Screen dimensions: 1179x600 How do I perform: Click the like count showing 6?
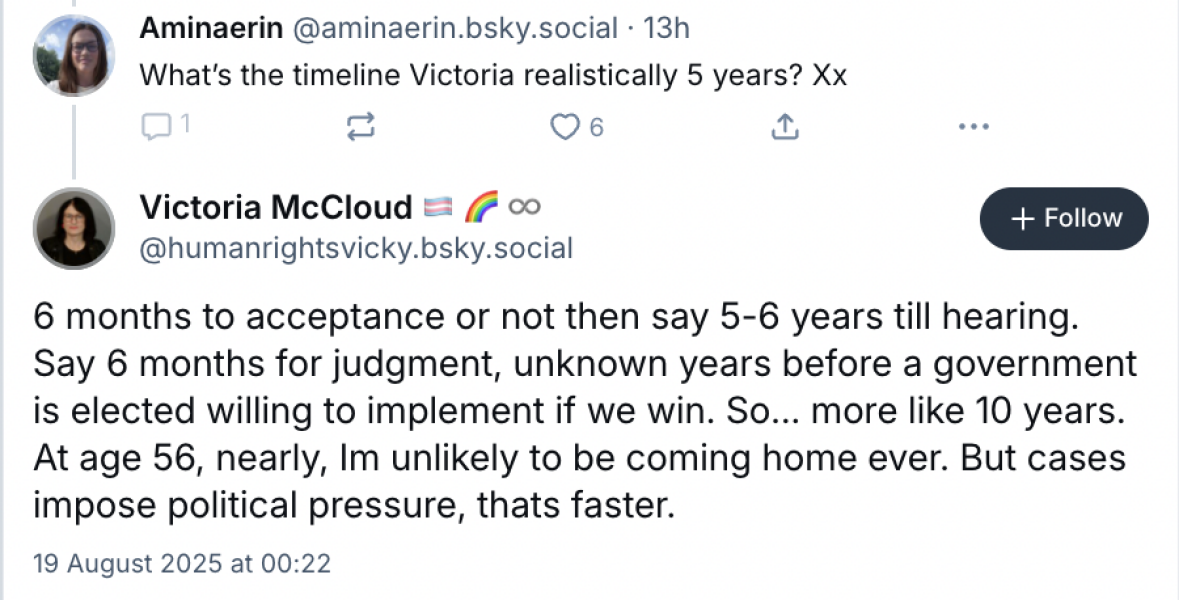596,127
